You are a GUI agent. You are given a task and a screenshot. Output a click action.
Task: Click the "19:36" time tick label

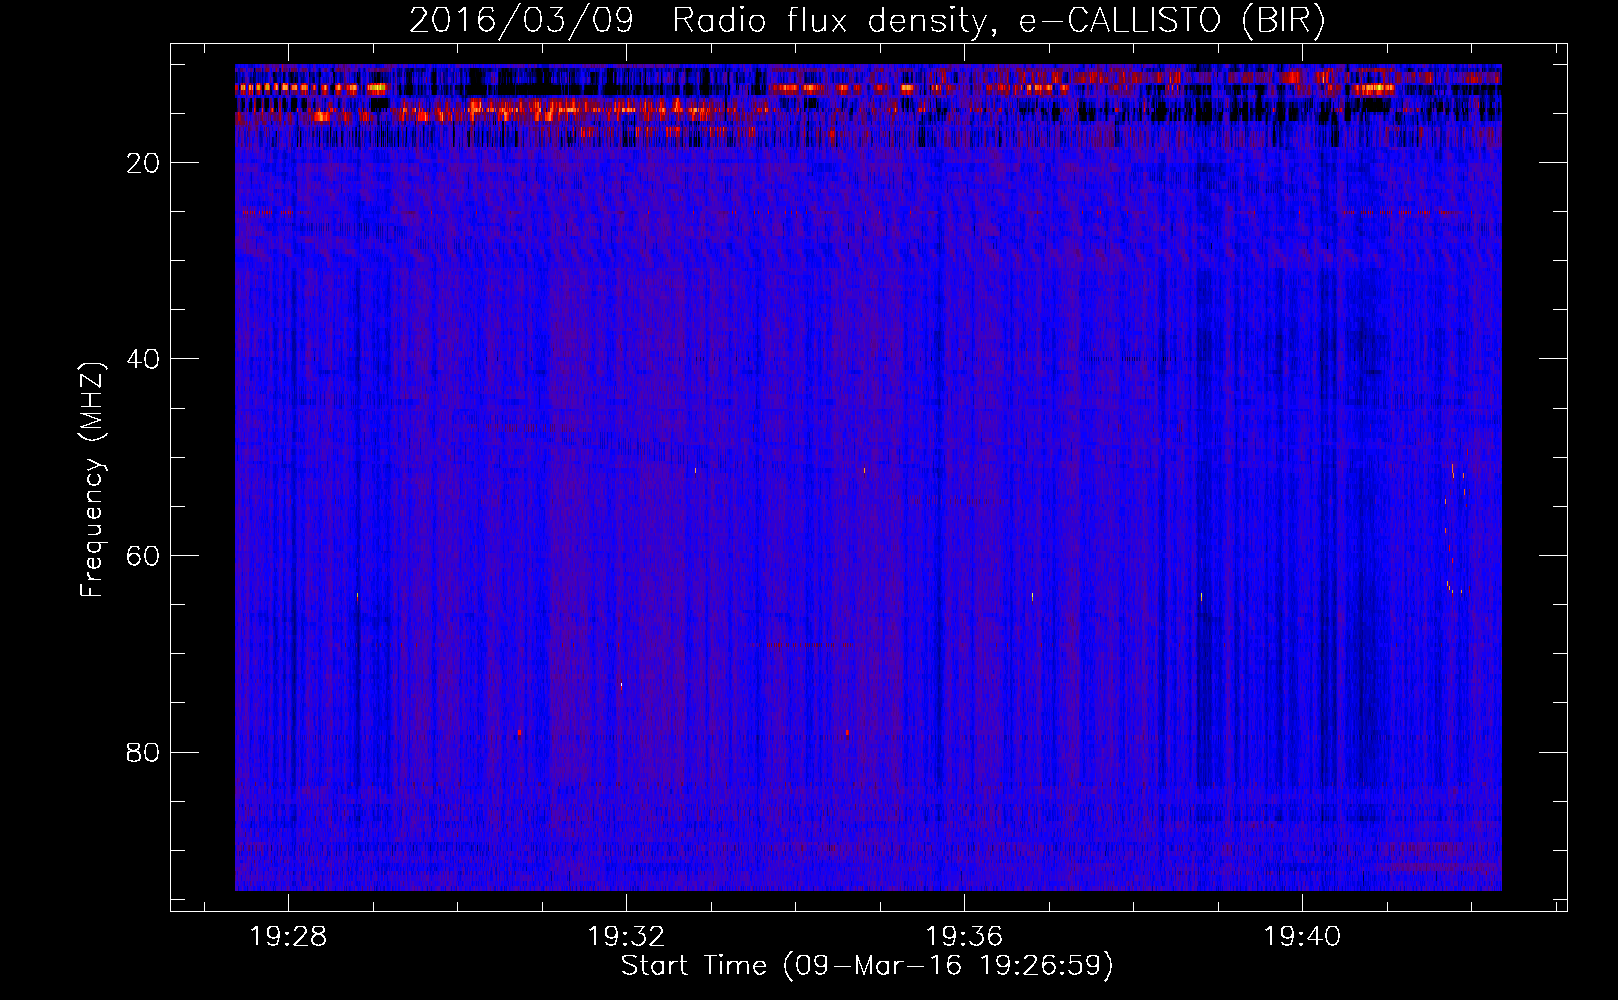click(x=964, y=937)
